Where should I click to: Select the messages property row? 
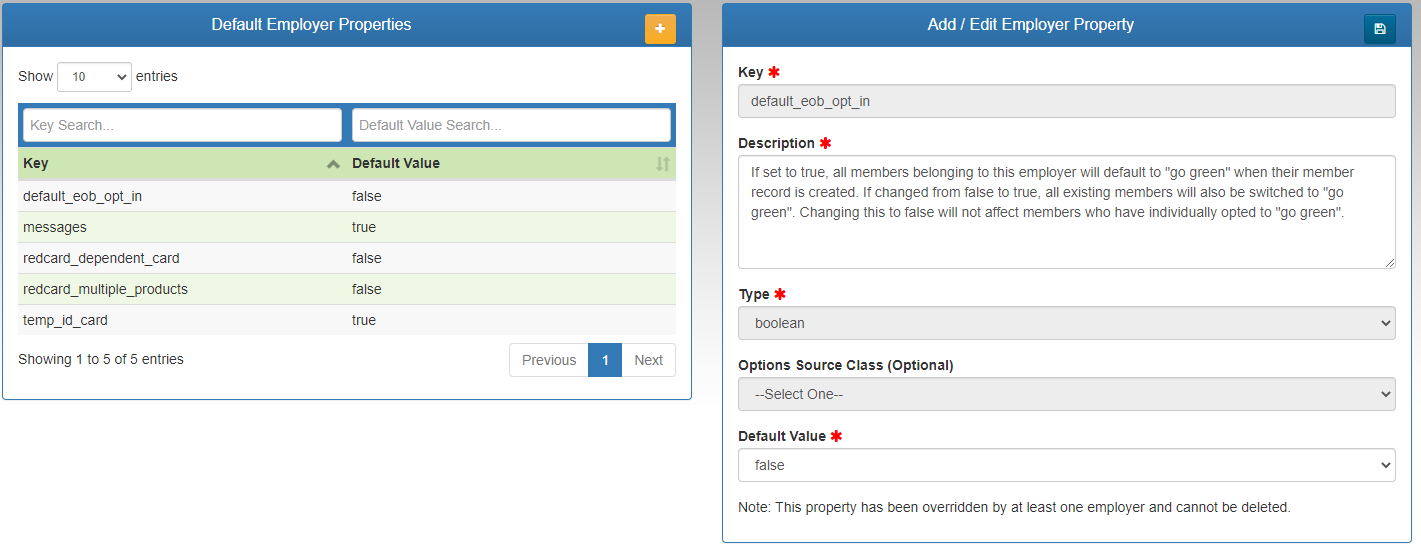[55, 227]
